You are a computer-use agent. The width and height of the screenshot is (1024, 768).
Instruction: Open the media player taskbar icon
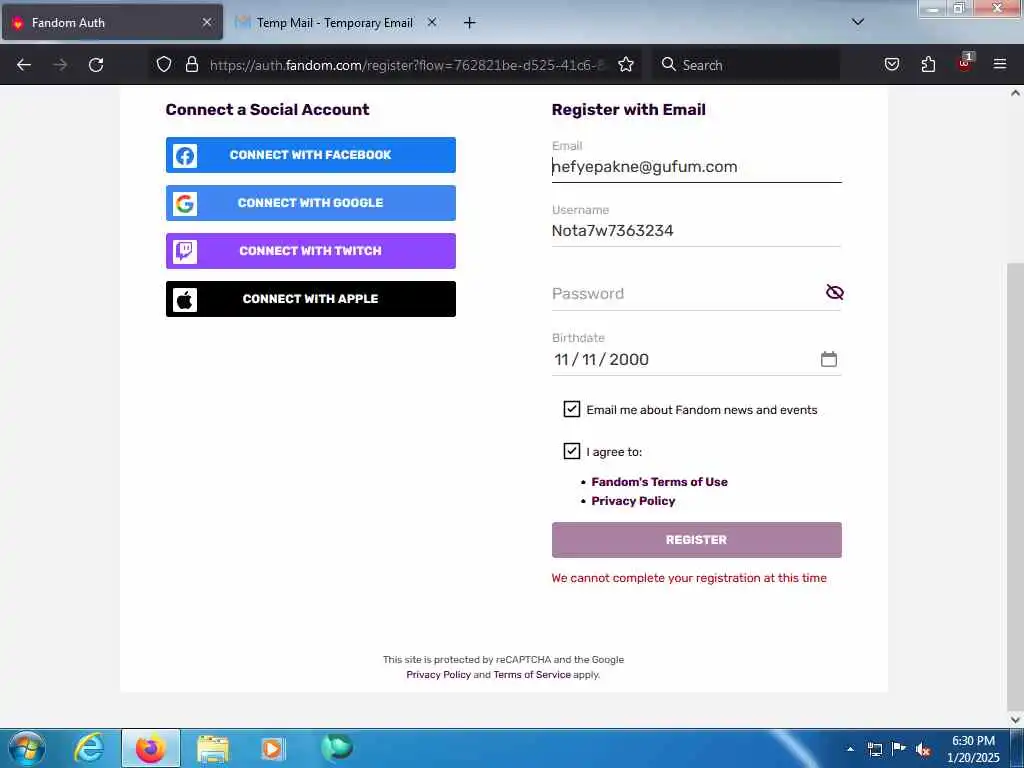(x=272, y=748)
